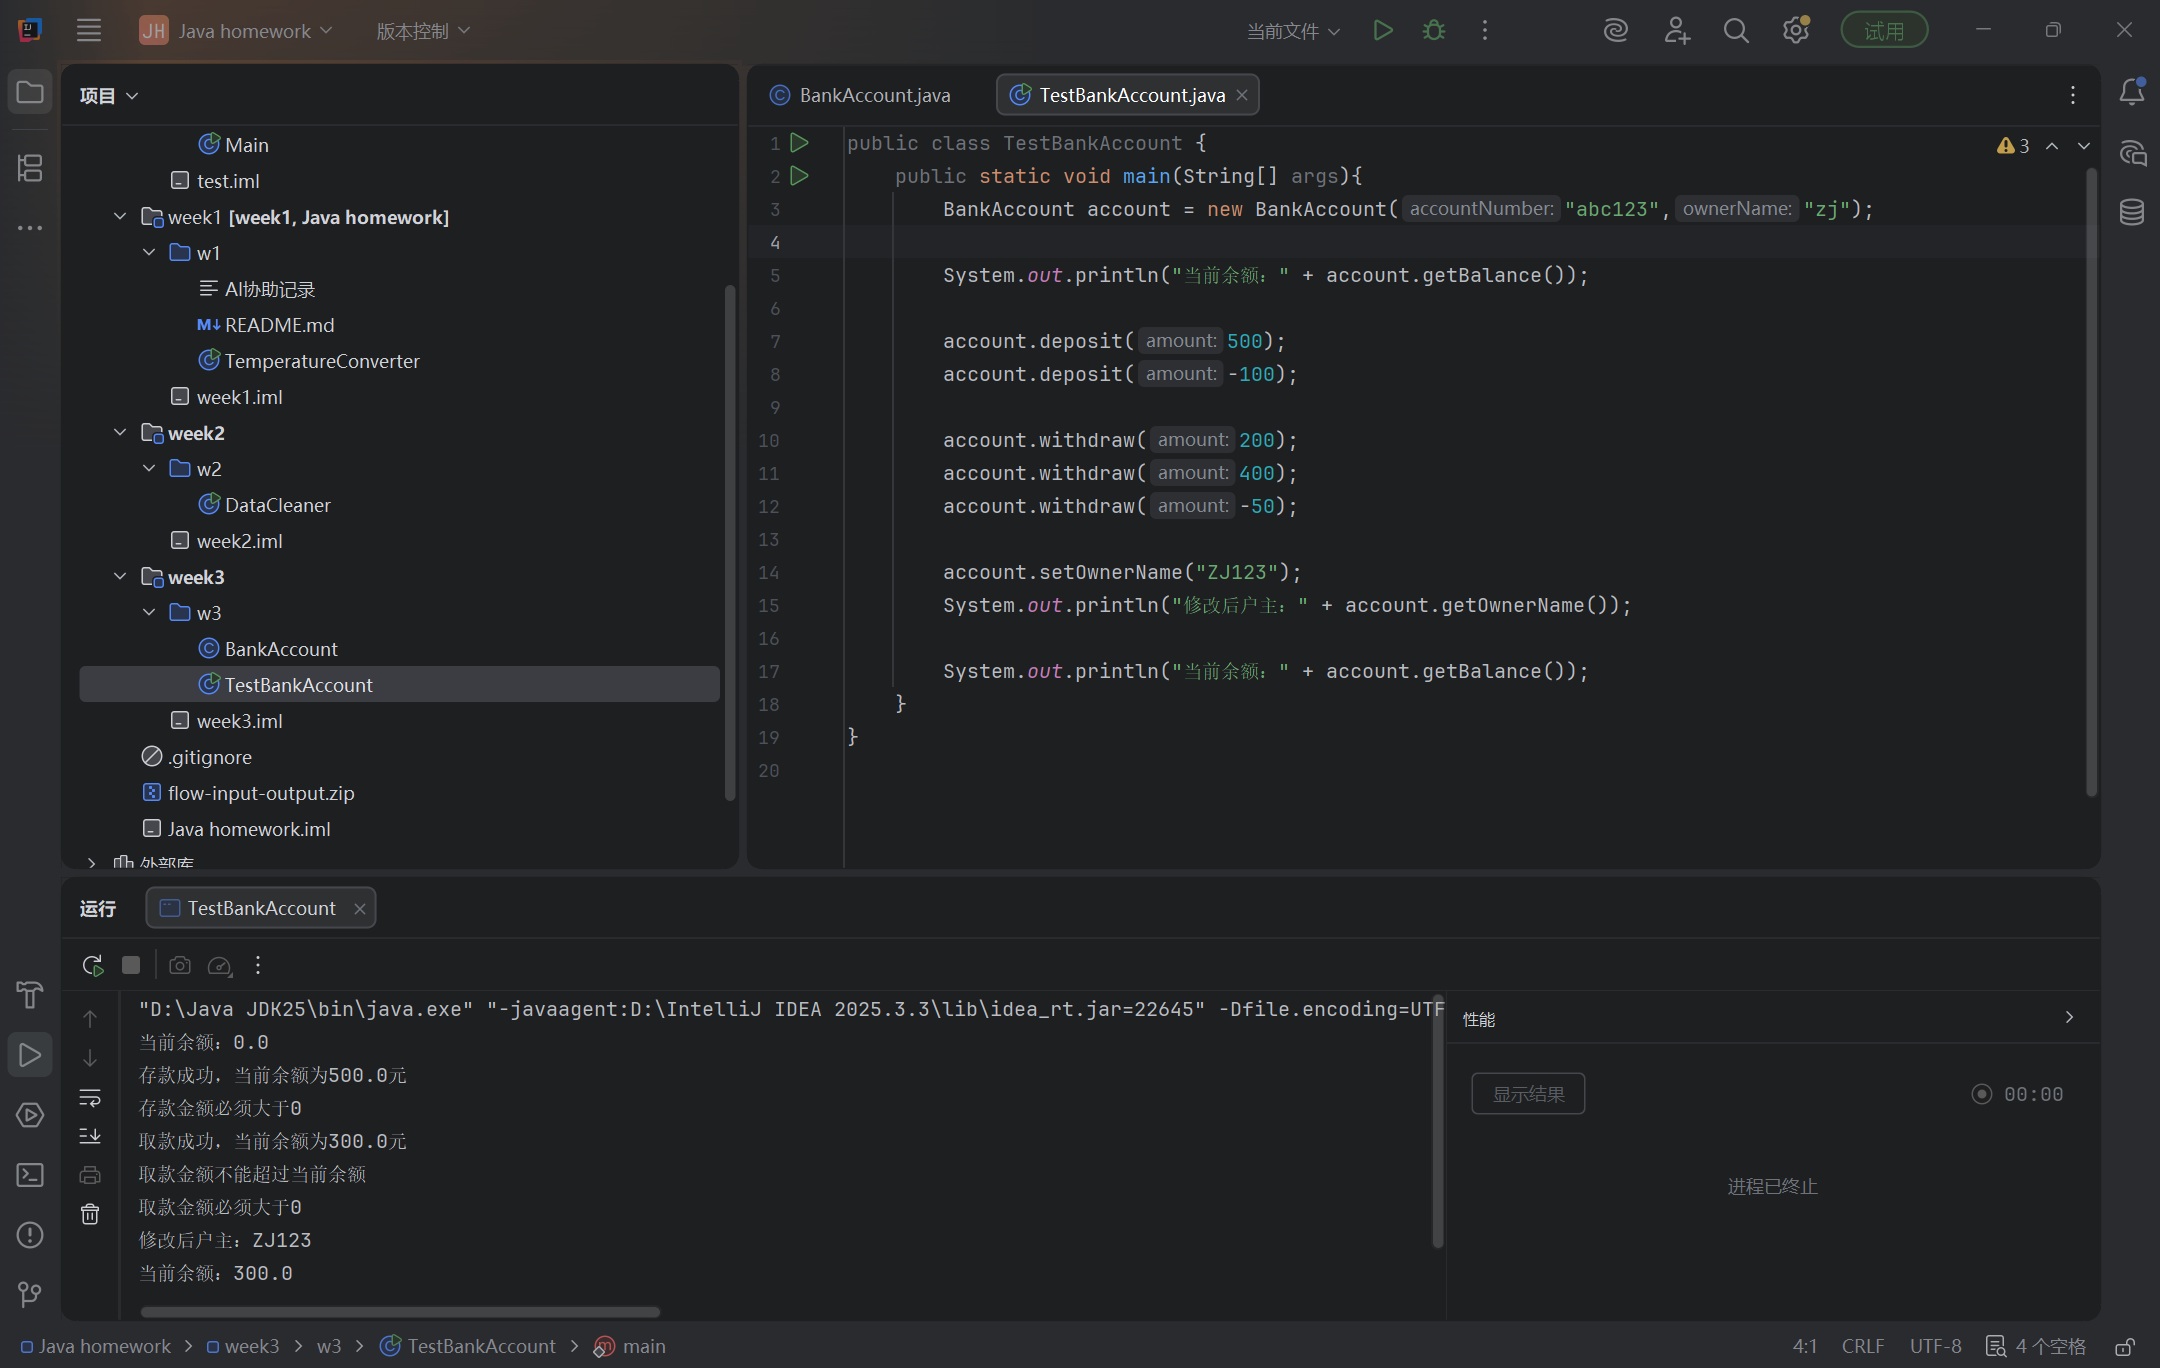The width and height of the screenshot is (2160, 1368).
Task: Toggle read-only lock in status bar
Action: (x=2125, y=1346)
